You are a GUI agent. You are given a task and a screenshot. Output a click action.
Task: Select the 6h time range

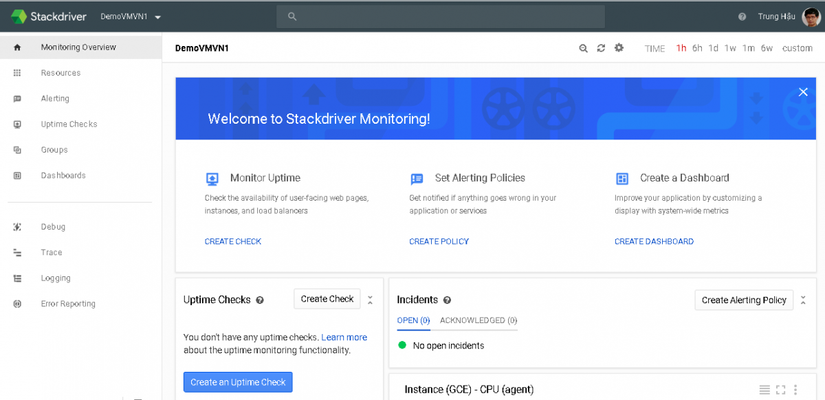click(x=697, y=48)
